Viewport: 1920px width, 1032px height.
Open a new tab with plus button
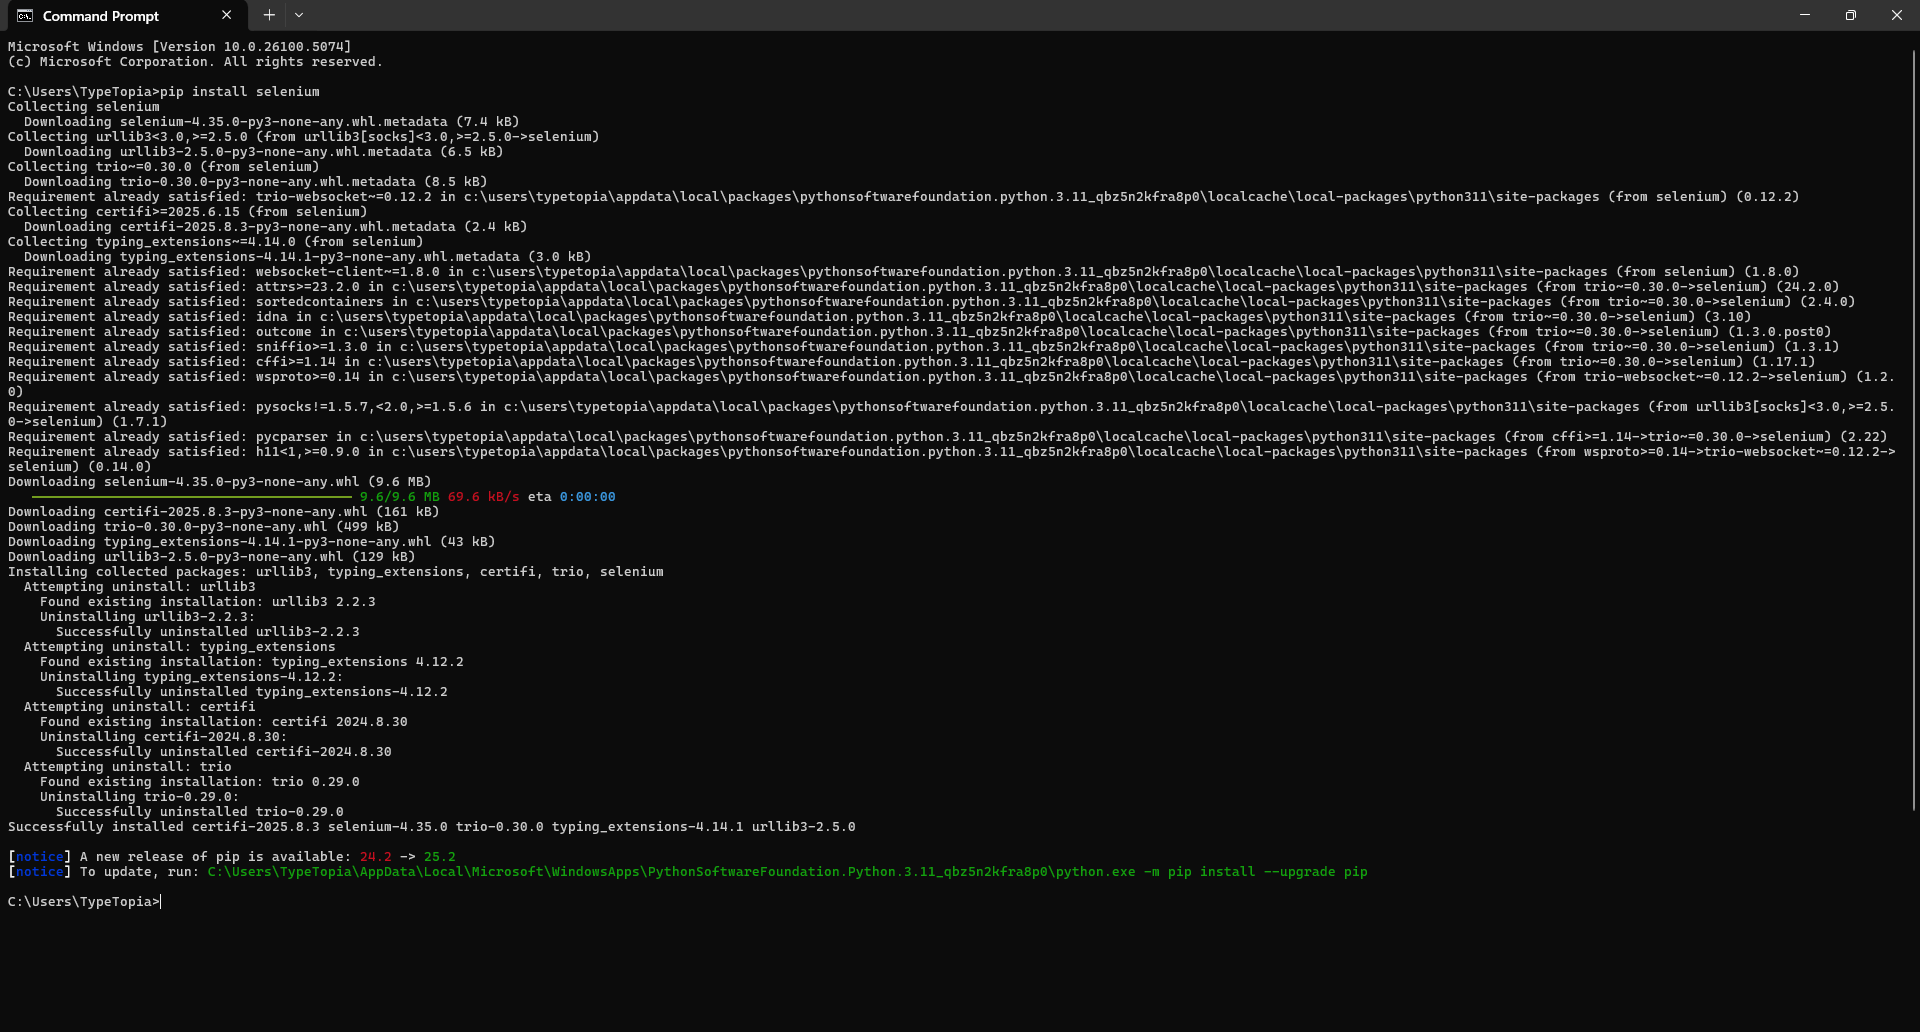click(x=269, y=15)
